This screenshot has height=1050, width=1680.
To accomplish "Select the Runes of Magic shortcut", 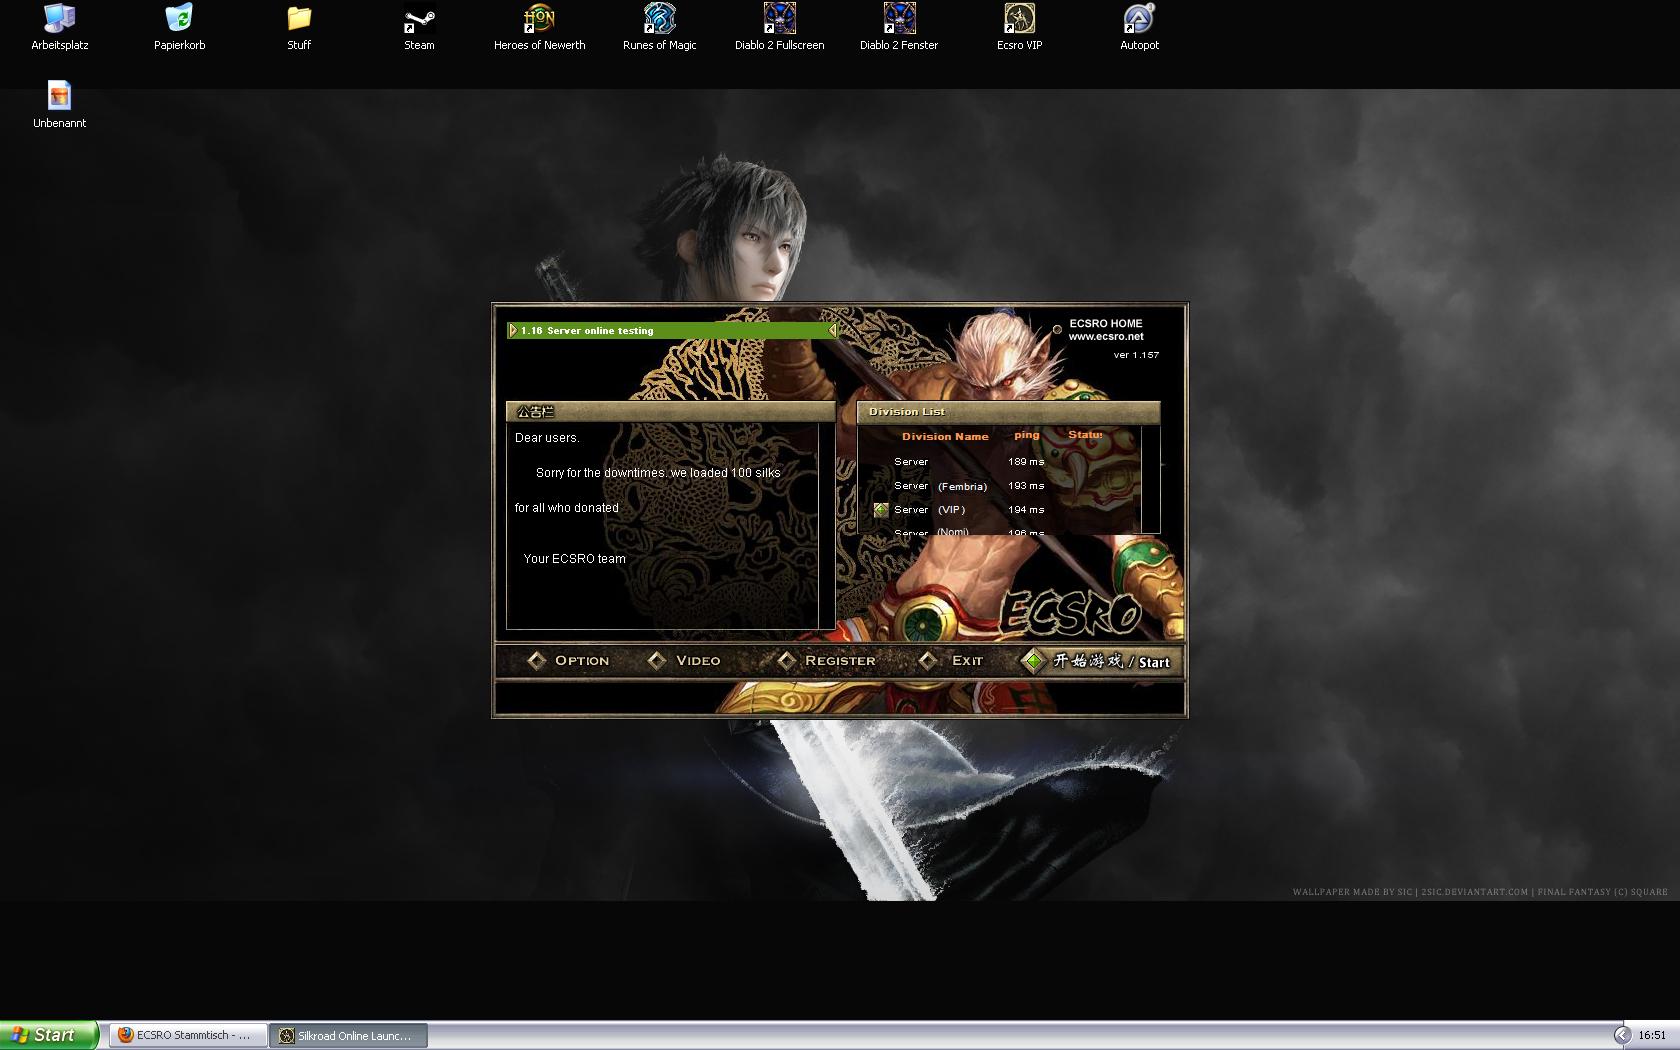I will tap(659, 19).
